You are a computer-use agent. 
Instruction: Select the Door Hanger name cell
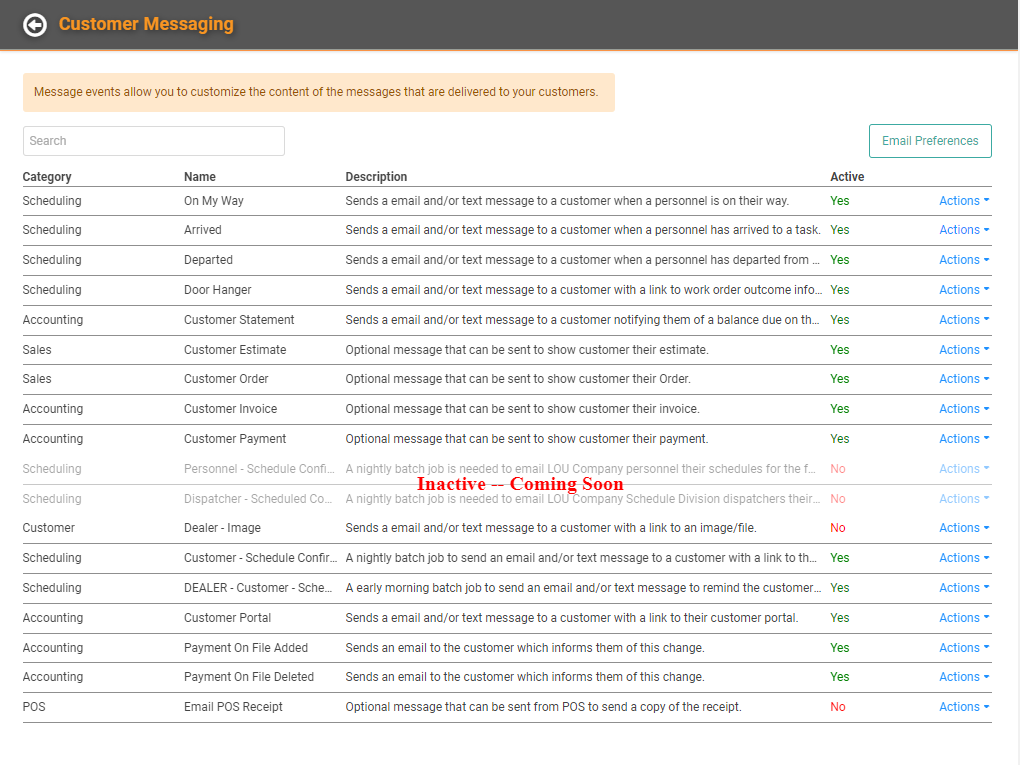[217, 290]
